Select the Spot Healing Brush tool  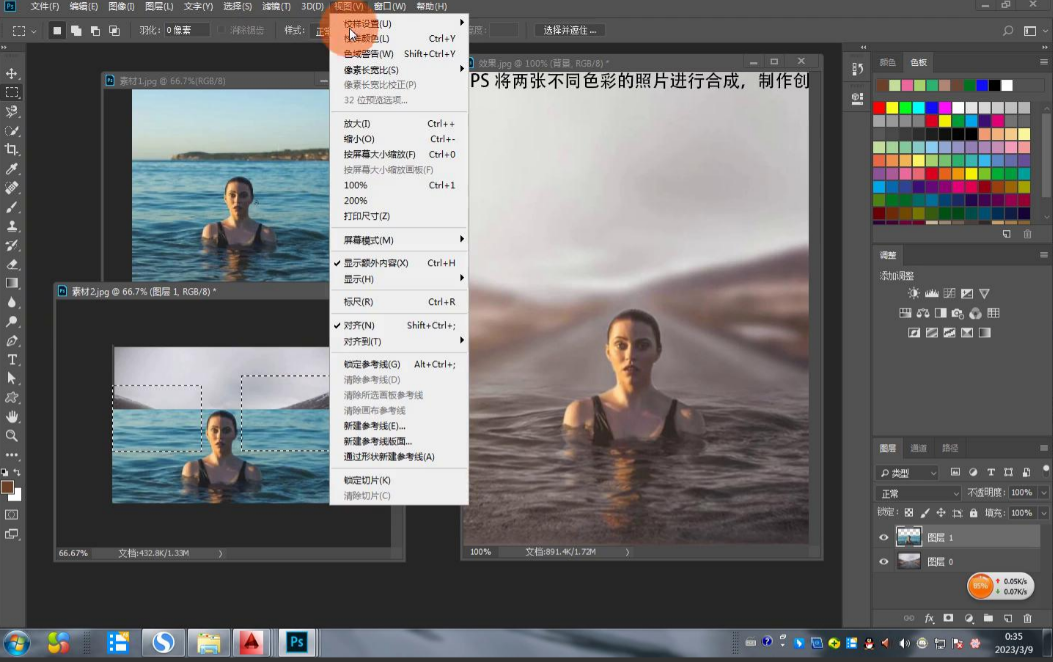(x=12, y=188)
